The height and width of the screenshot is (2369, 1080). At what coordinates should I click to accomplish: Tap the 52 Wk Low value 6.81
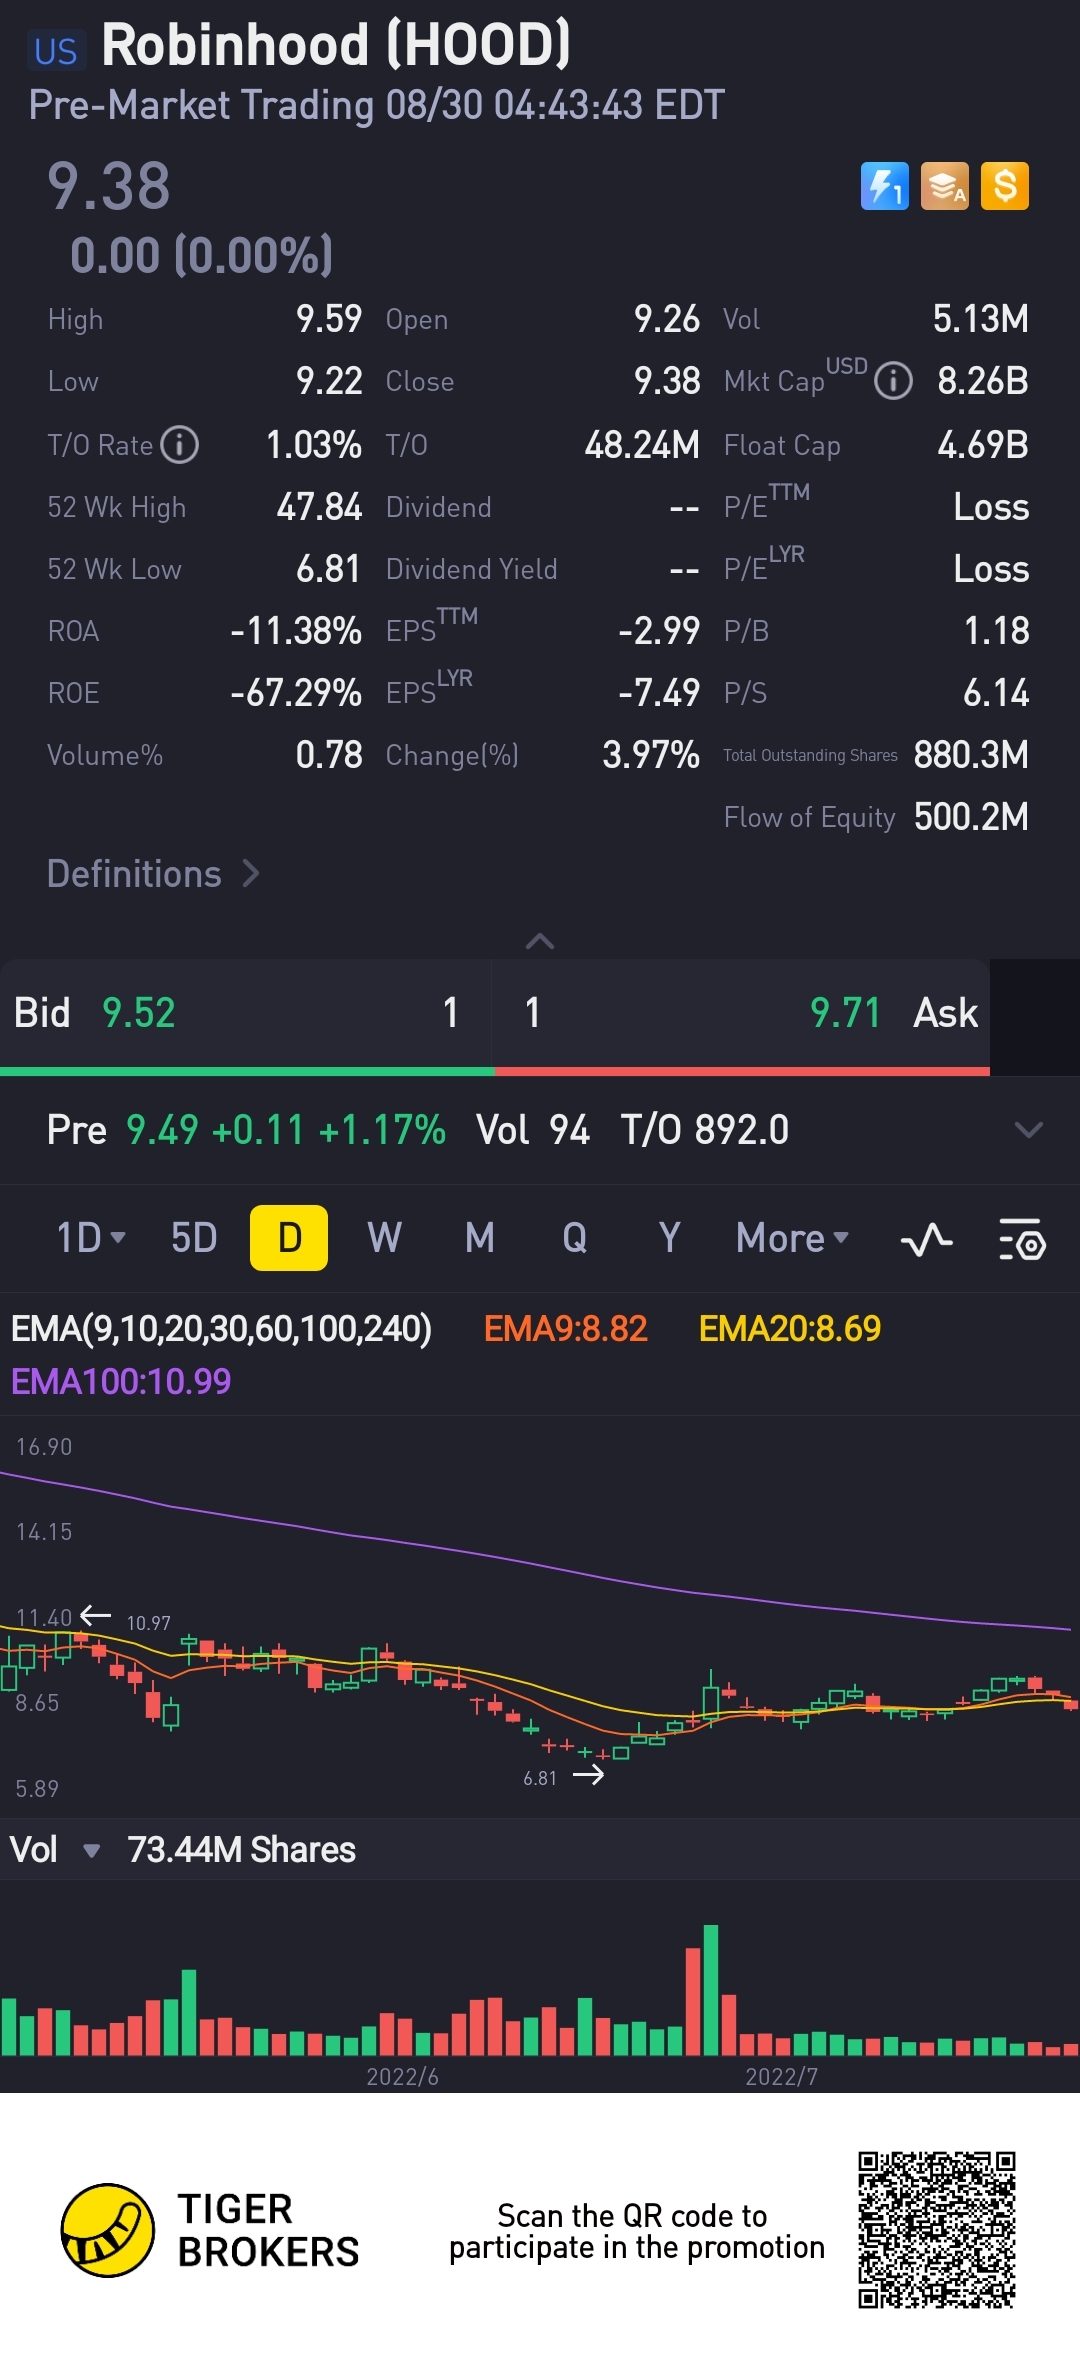click(x=329, y=569)
